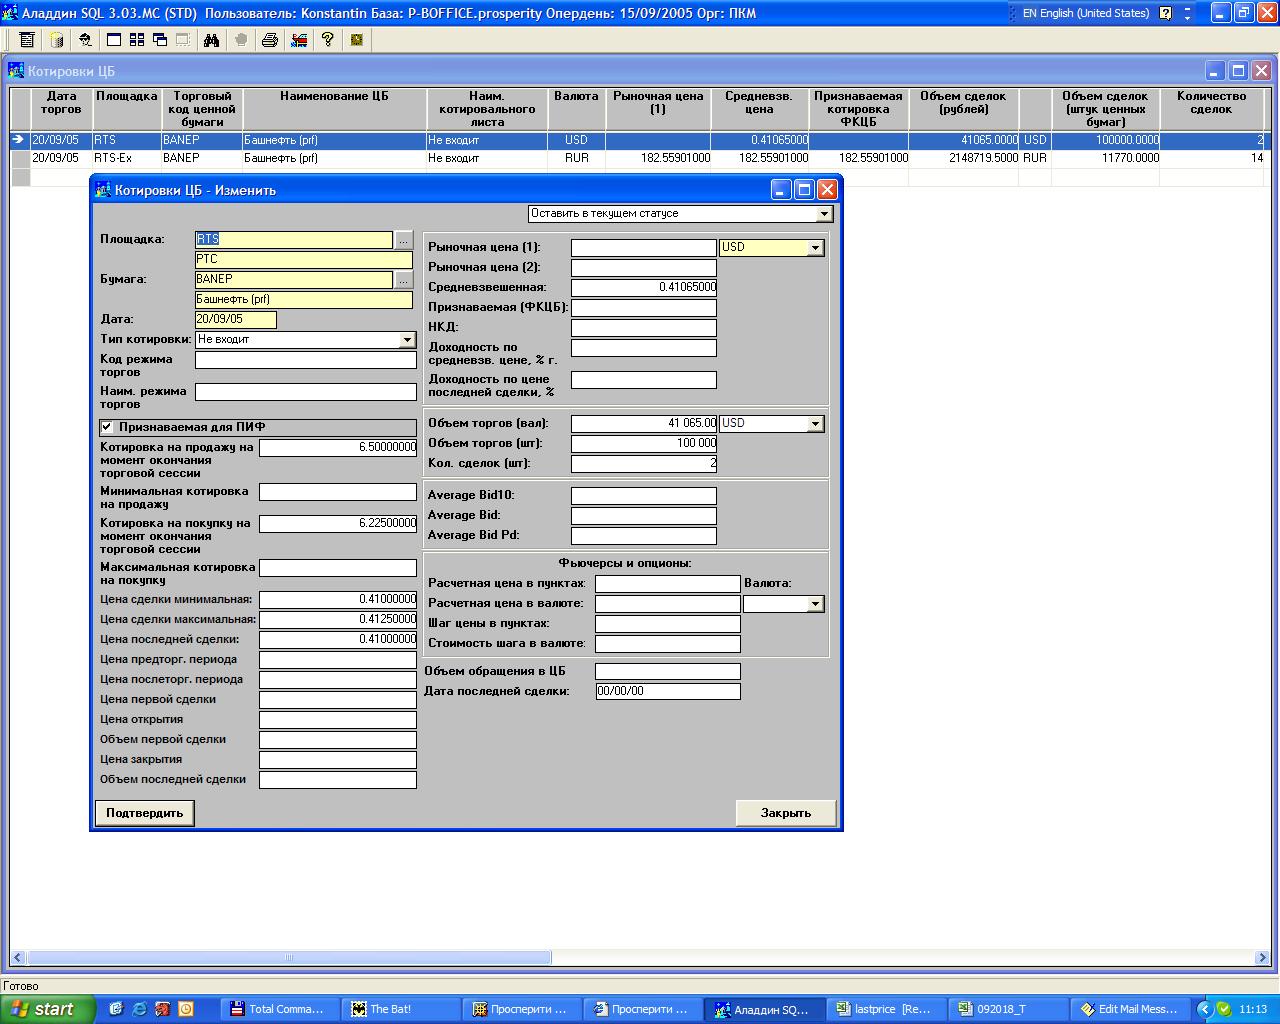
Task: Click the red export toolbar icon
Action: 298,40
